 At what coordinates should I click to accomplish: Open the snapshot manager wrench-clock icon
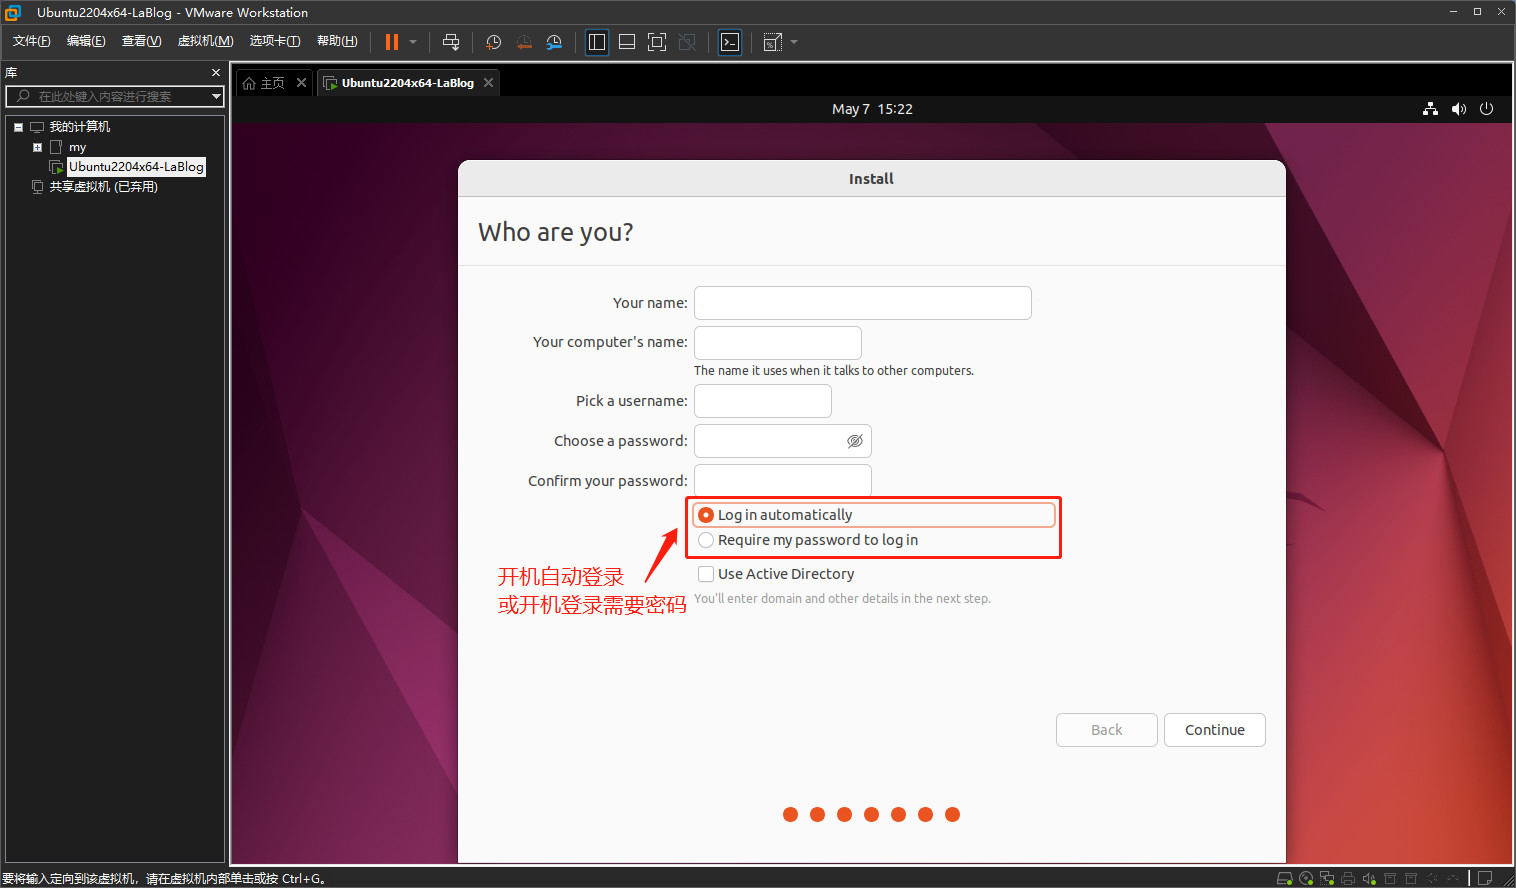pyautogui.click(x=554, y=42)
